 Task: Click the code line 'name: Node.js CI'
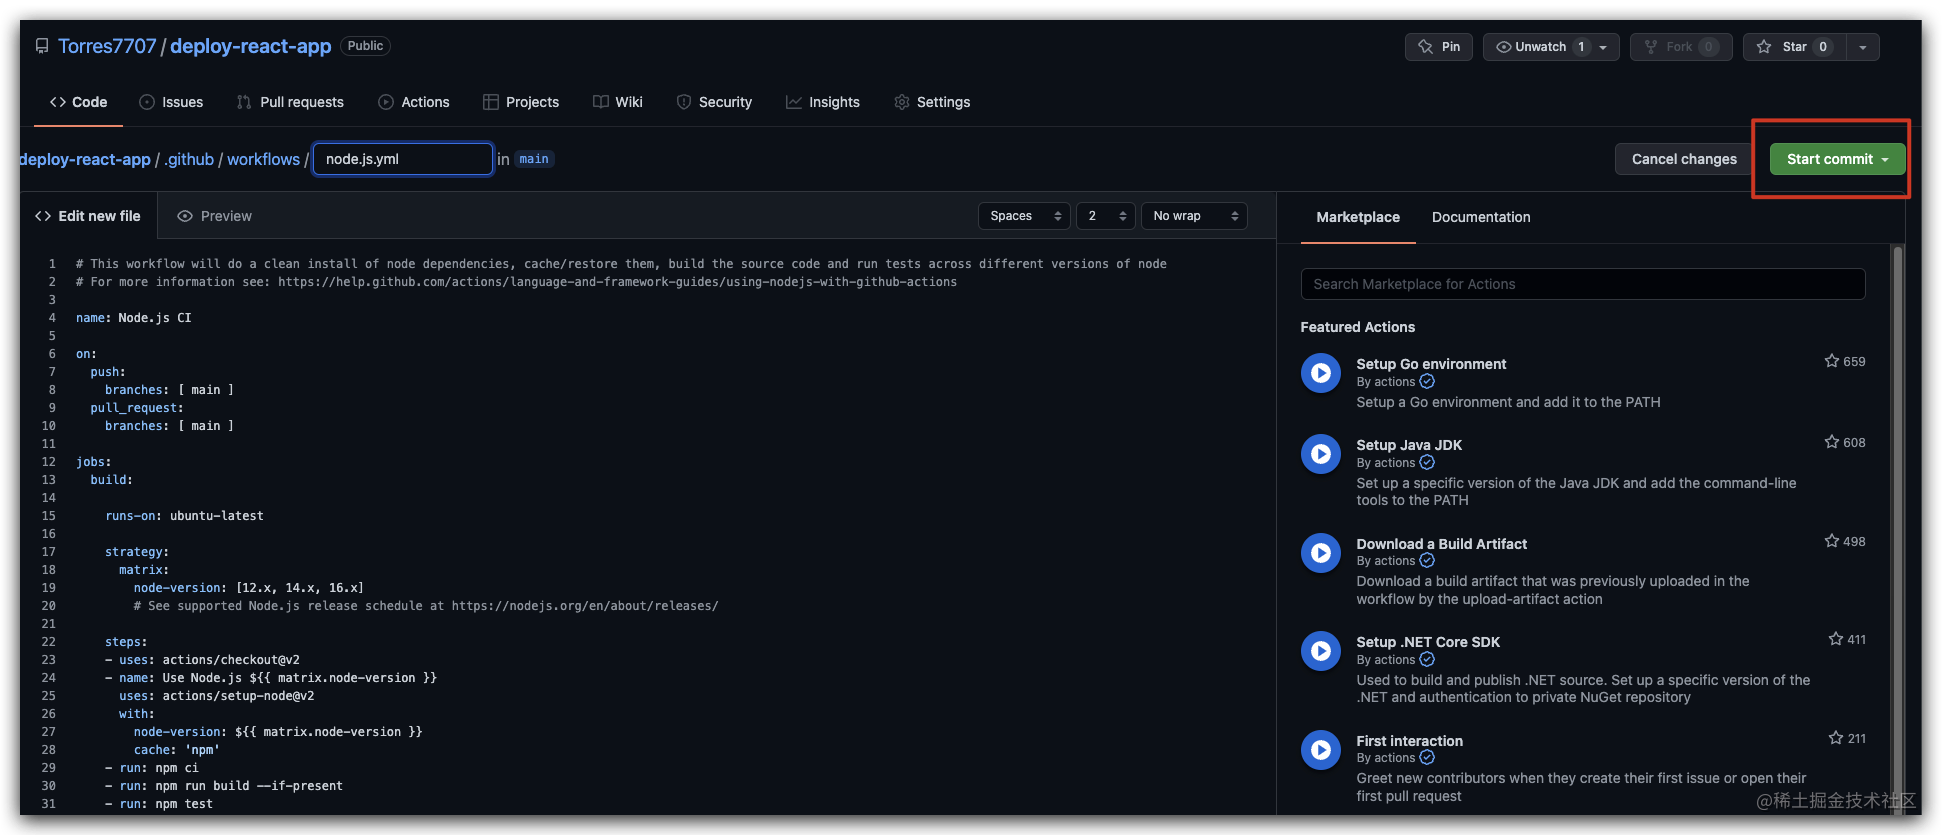pyautogui.click(x=133, y=318)
